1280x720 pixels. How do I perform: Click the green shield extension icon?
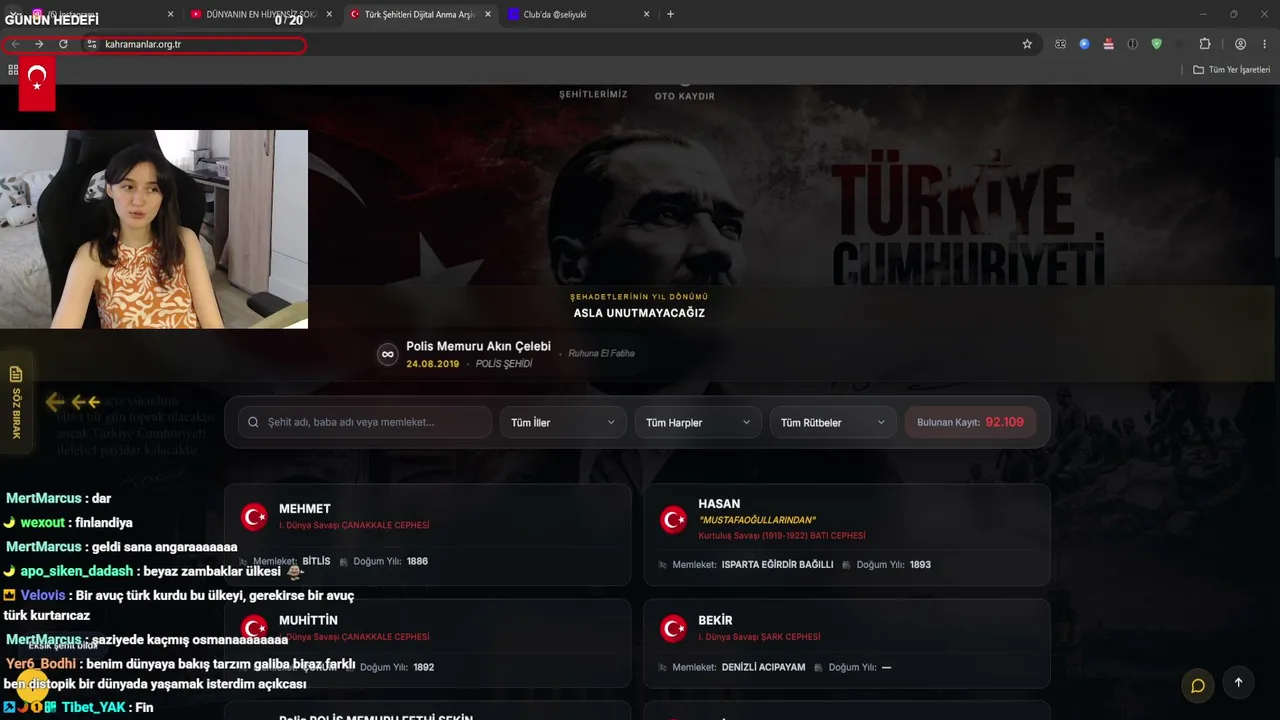click(1157, 44)
